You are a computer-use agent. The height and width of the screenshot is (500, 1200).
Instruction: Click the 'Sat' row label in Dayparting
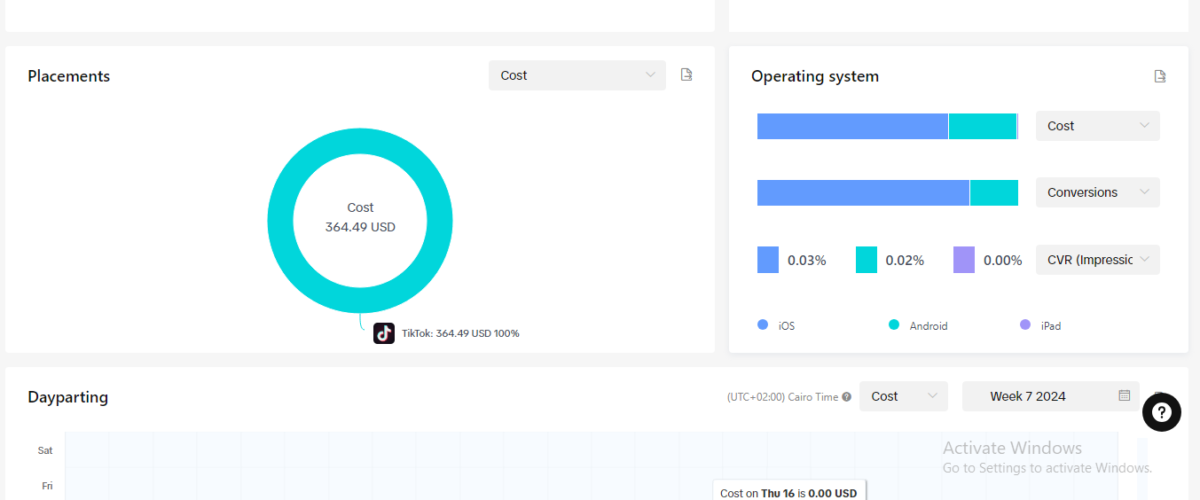pos(45,450)
